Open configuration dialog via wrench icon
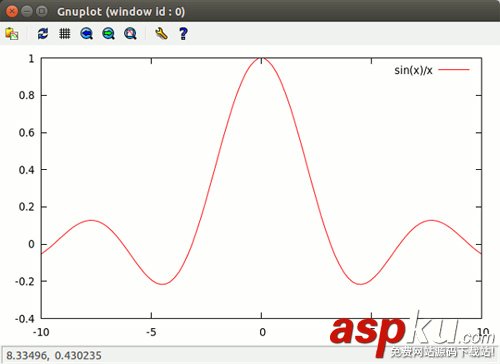This screenshot has width=500, height=364. click(161, 34)
